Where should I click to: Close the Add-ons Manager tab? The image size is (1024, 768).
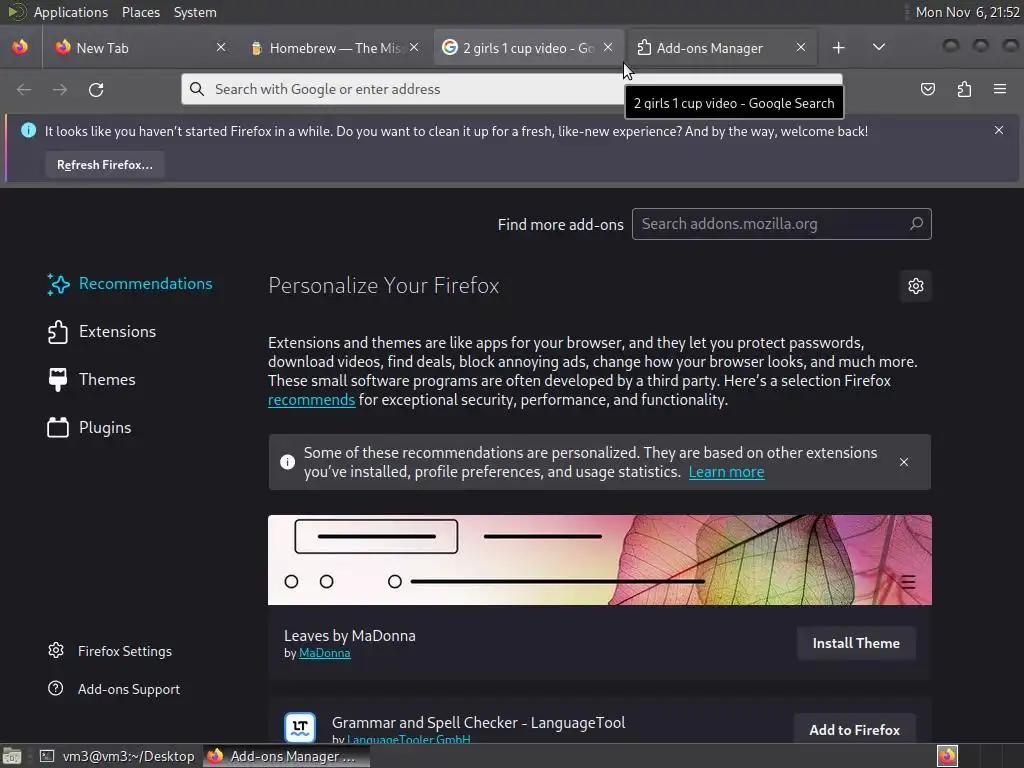pos(801,47)
